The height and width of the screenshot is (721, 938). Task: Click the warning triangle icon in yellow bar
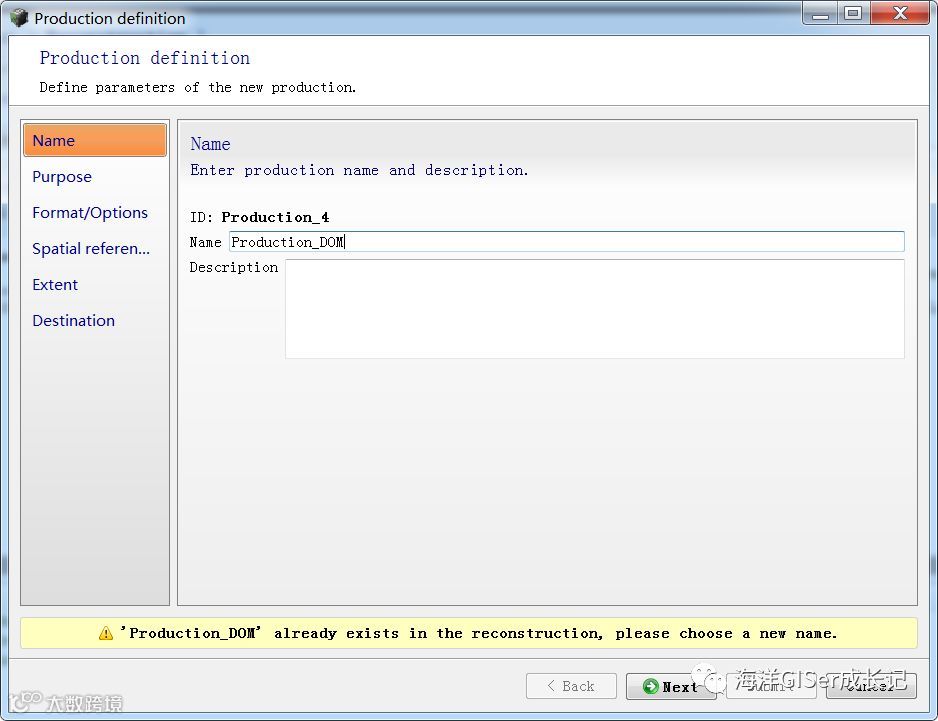106,633
